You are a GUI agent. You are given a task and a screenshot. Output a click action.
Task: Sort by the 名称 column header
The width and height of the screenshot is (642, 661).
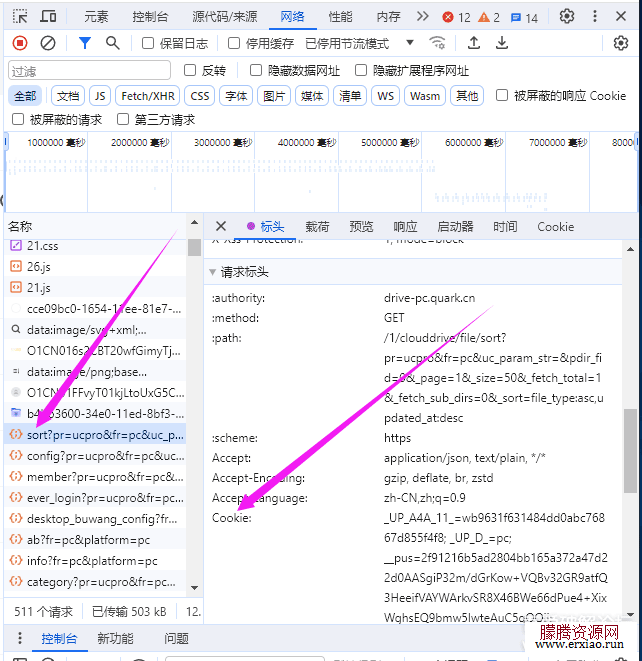tap(20, 226)
